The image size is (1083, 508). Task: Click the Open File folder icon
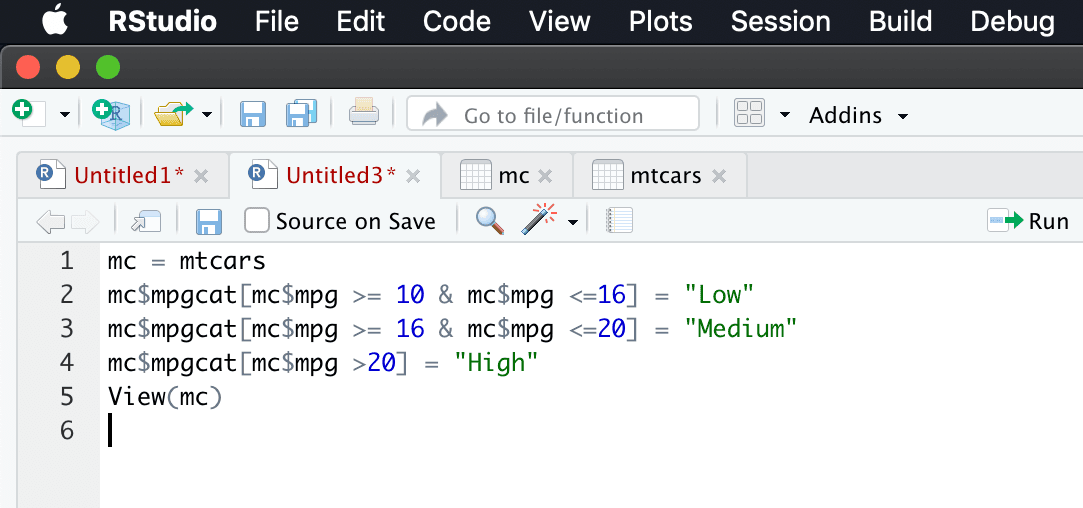click(x=174, y=114)
